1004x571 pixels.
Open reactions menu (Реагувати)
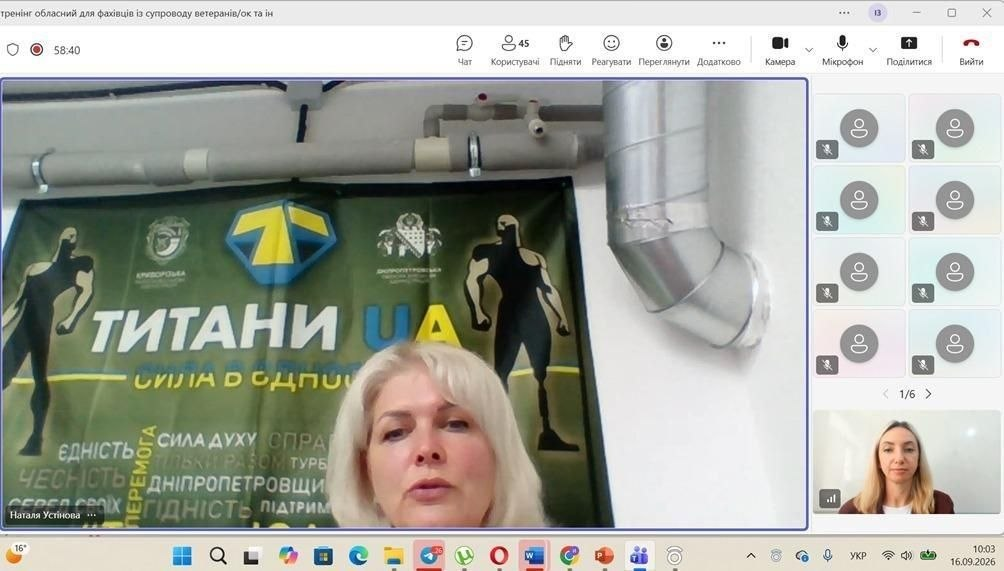611,50
